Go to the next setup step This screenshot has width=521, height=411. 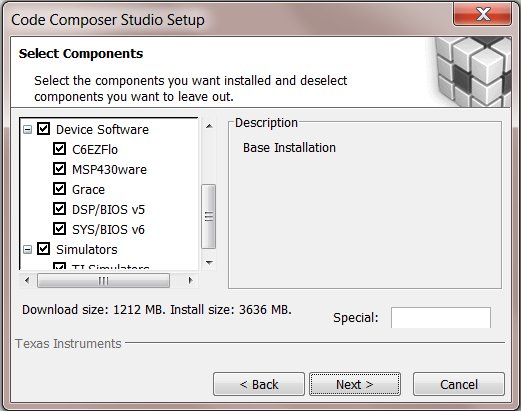tap(355, 384)
